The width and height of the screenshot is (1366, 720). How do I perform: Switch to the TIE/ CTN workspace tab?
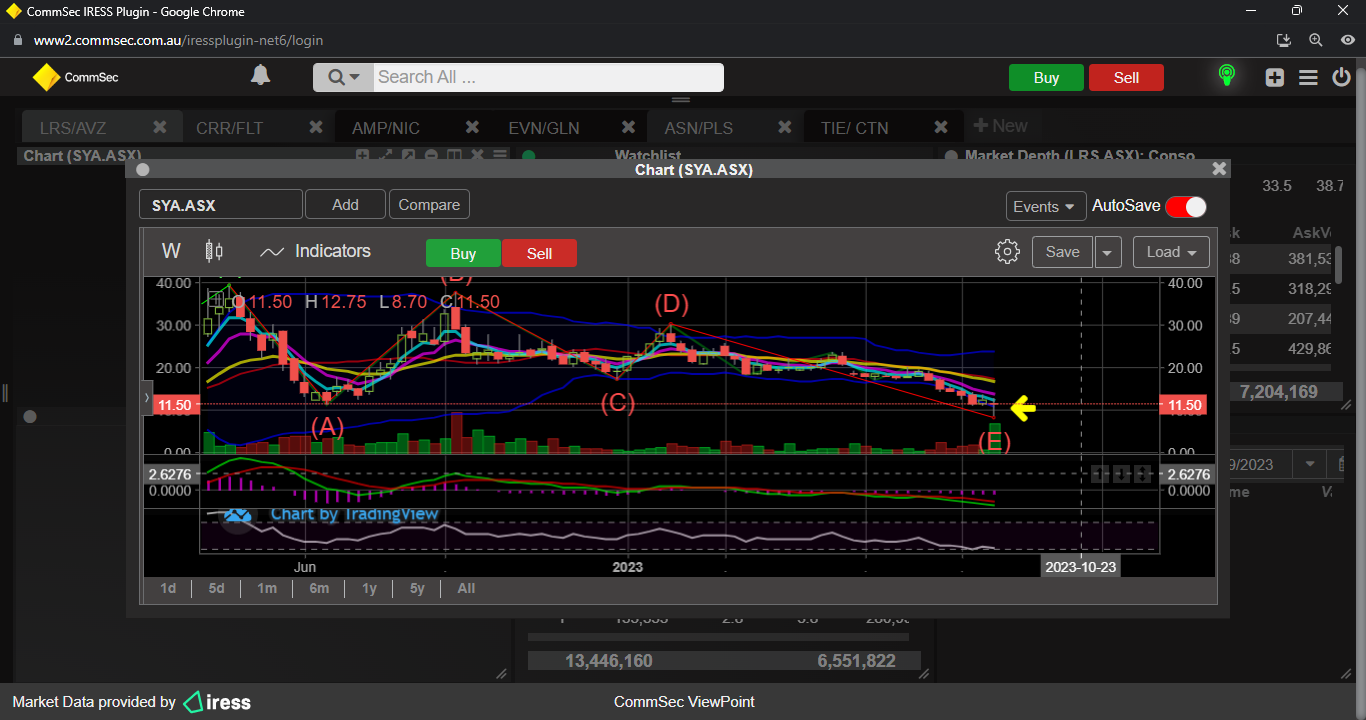click(x=854, y=128)
